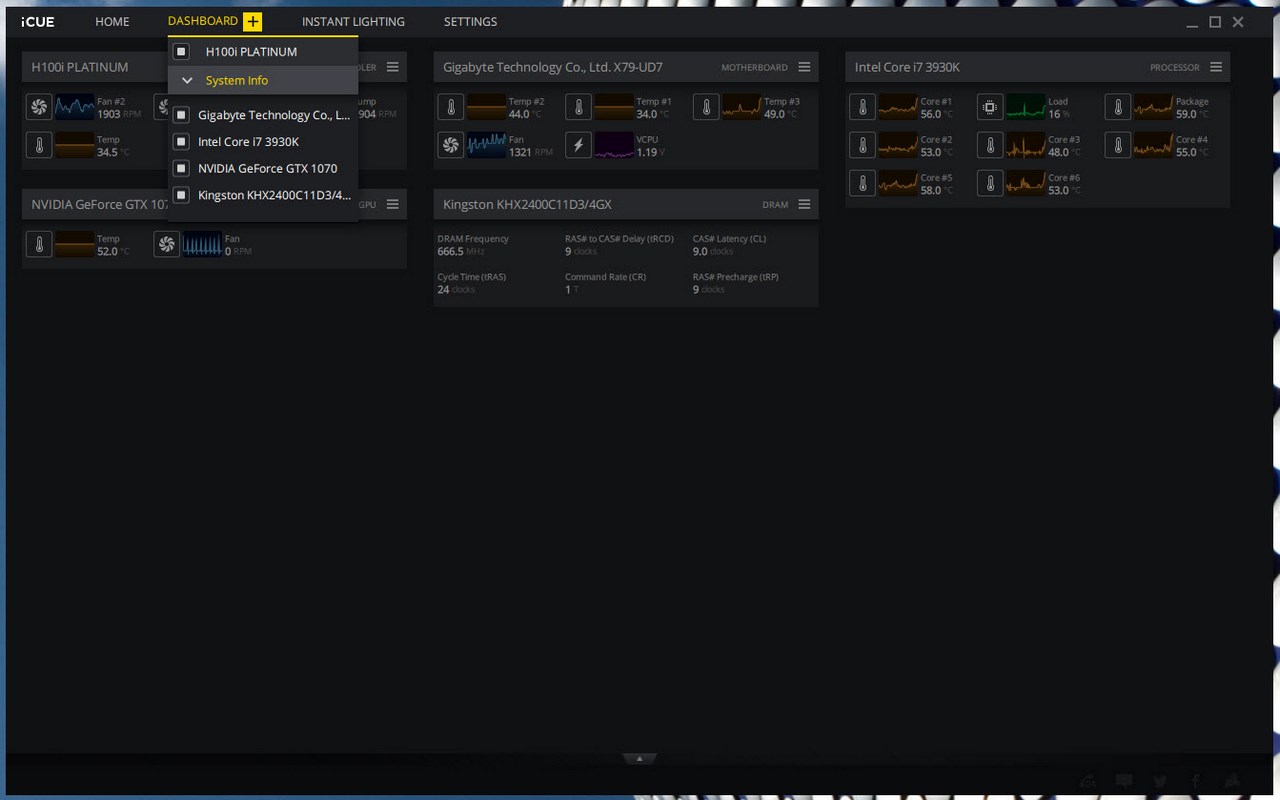1280x800 pixels.
Task: Open the DRAM panel hamburger menu
Action: coord(804,204)
